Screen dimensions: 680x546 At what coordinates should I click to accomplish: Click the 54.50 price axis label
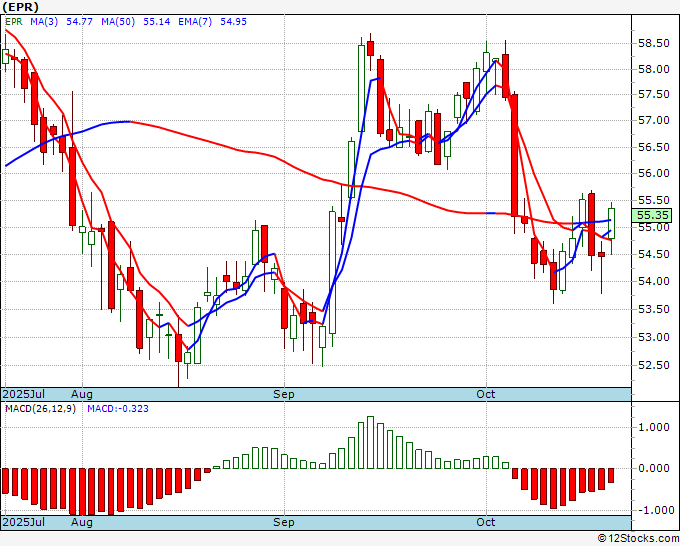pyautogui.click(x=654, y=254)
